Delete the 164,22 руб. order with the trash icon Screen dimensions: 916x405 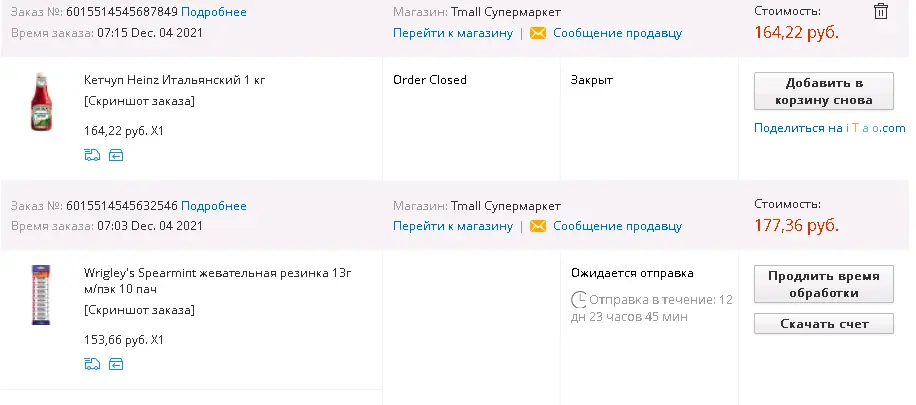point(880,12)
